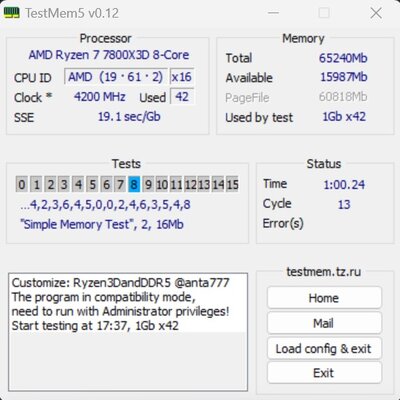Click the 4200 MHz clock value
The height and width of the screenshot is (400, 400).
(x=100, y=97)
